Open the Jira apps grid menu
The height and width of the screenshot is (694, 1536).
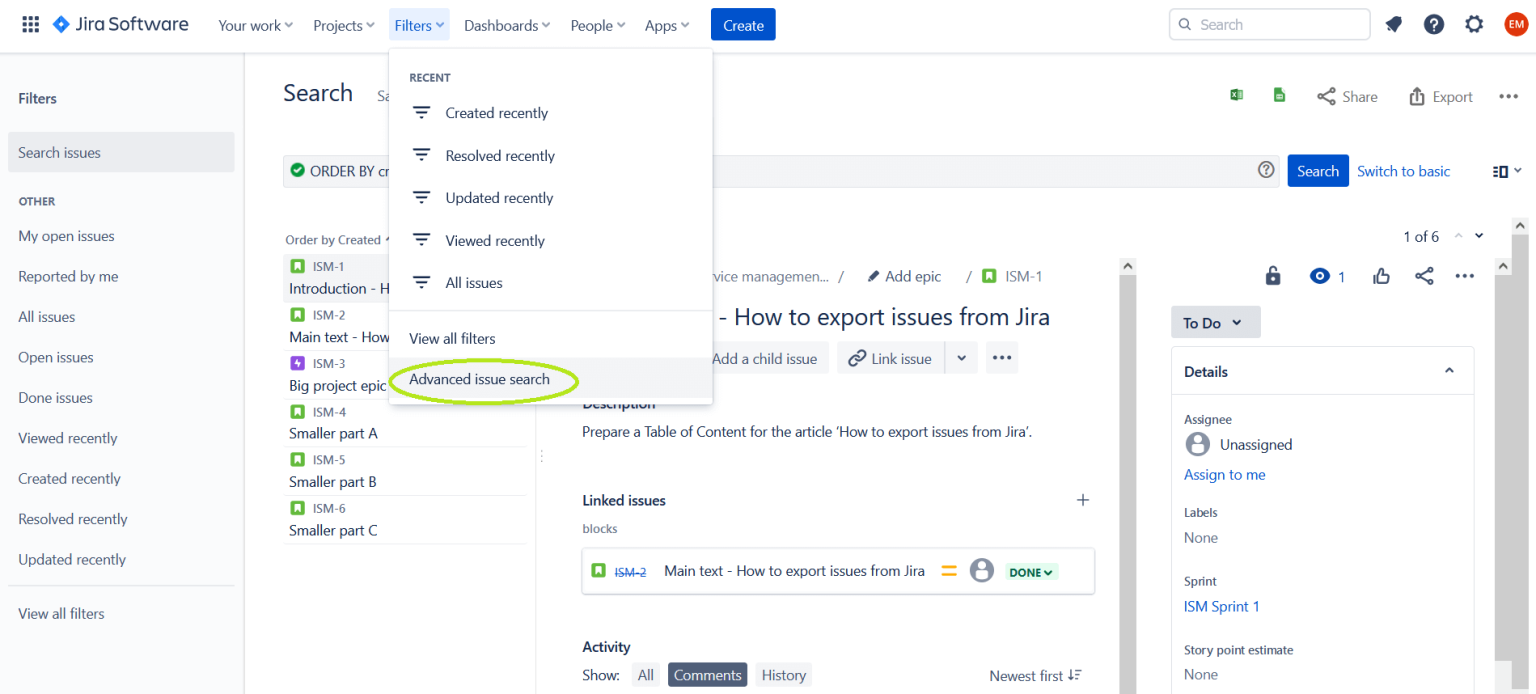pyautogui.click(x=30, y=24)
